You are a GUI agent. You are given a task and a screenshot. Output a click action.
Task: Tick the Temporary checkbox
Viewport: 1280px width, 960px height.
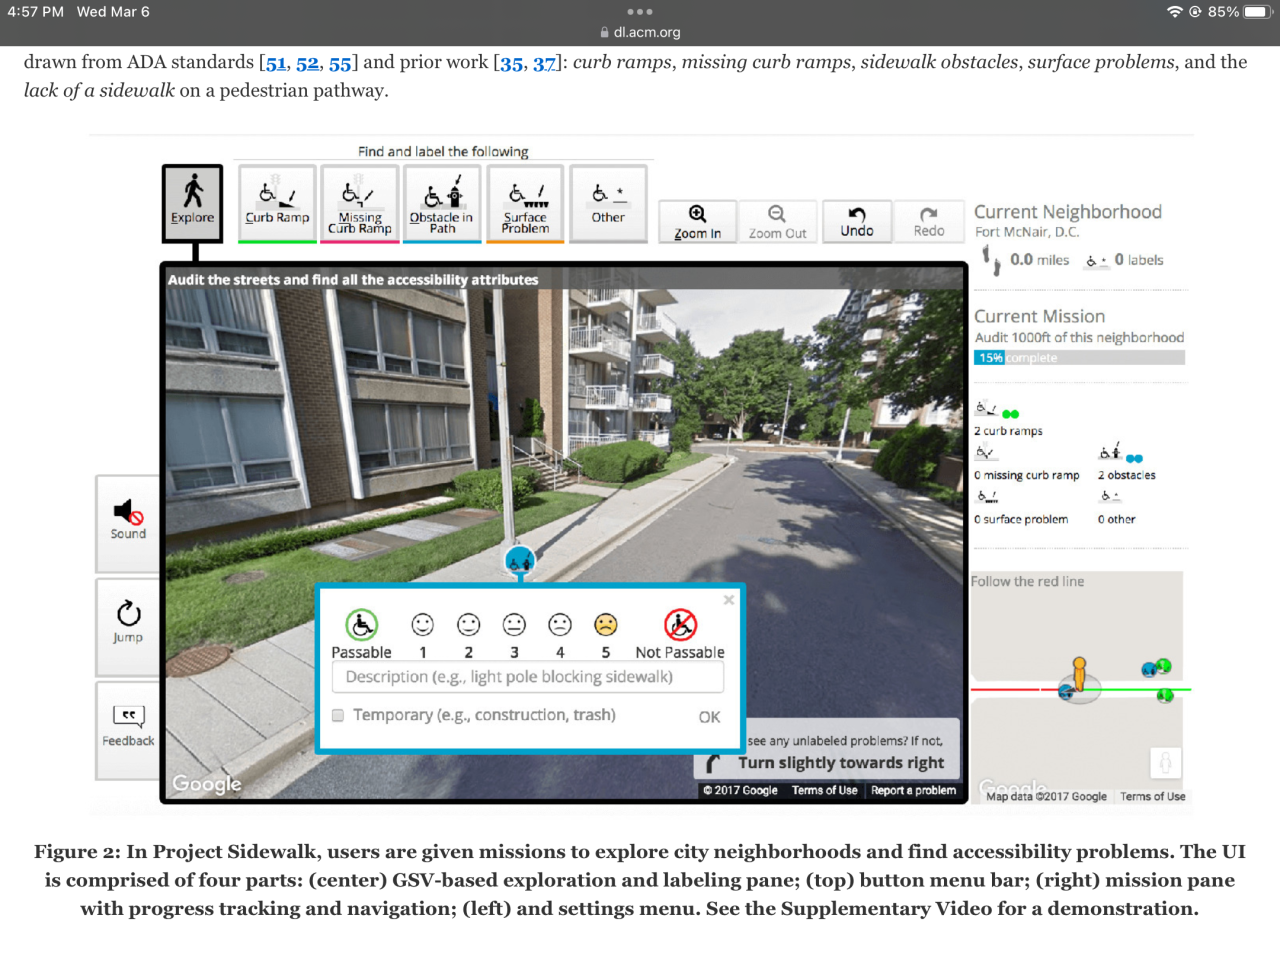click(x=338, y=715)
